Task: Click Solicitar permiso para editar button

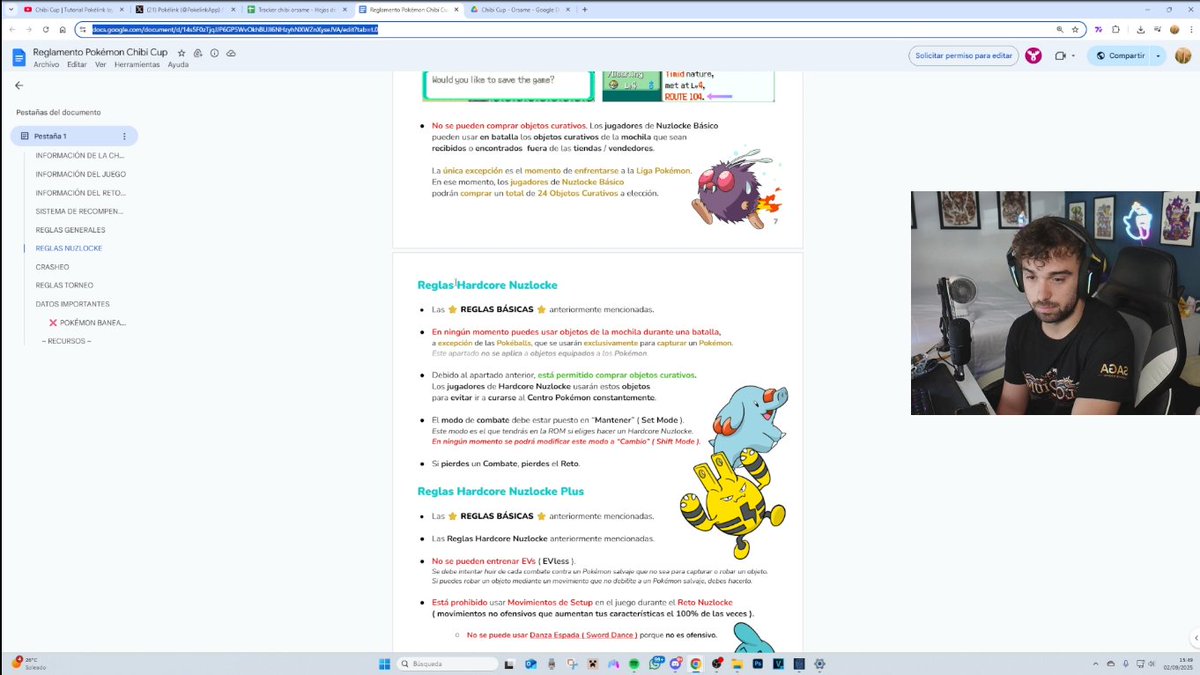Action: (965, 55)
